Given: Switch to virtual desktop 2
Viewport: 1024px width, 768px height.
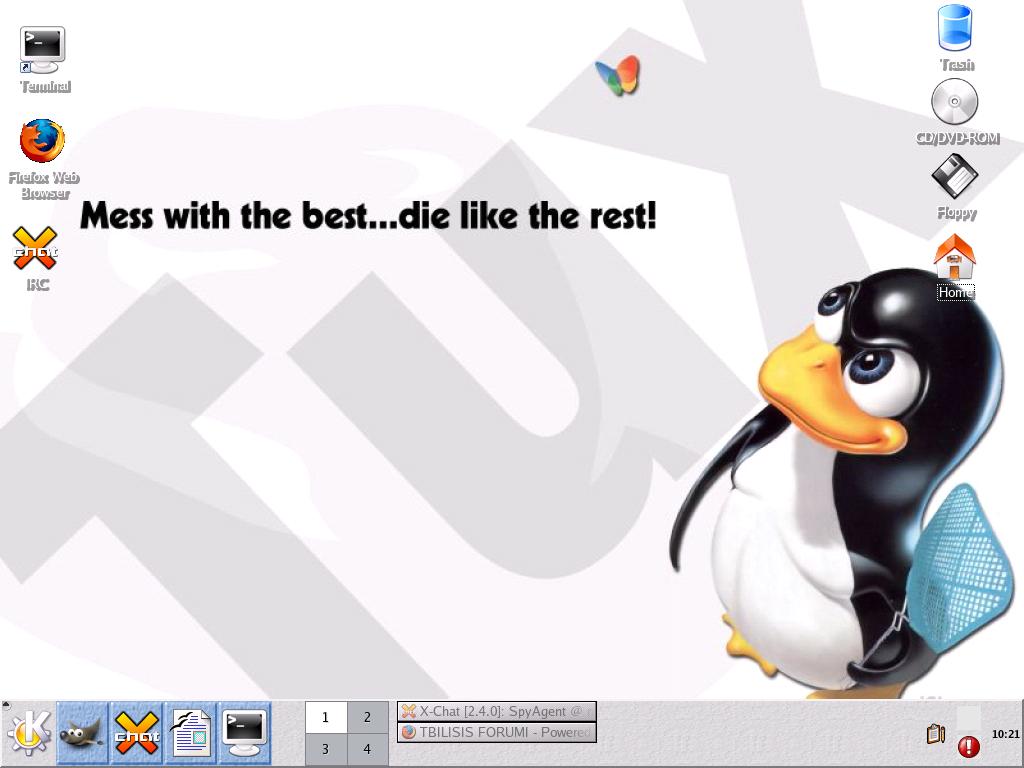Looking at the screenshot, I should (x=367, y=717).
